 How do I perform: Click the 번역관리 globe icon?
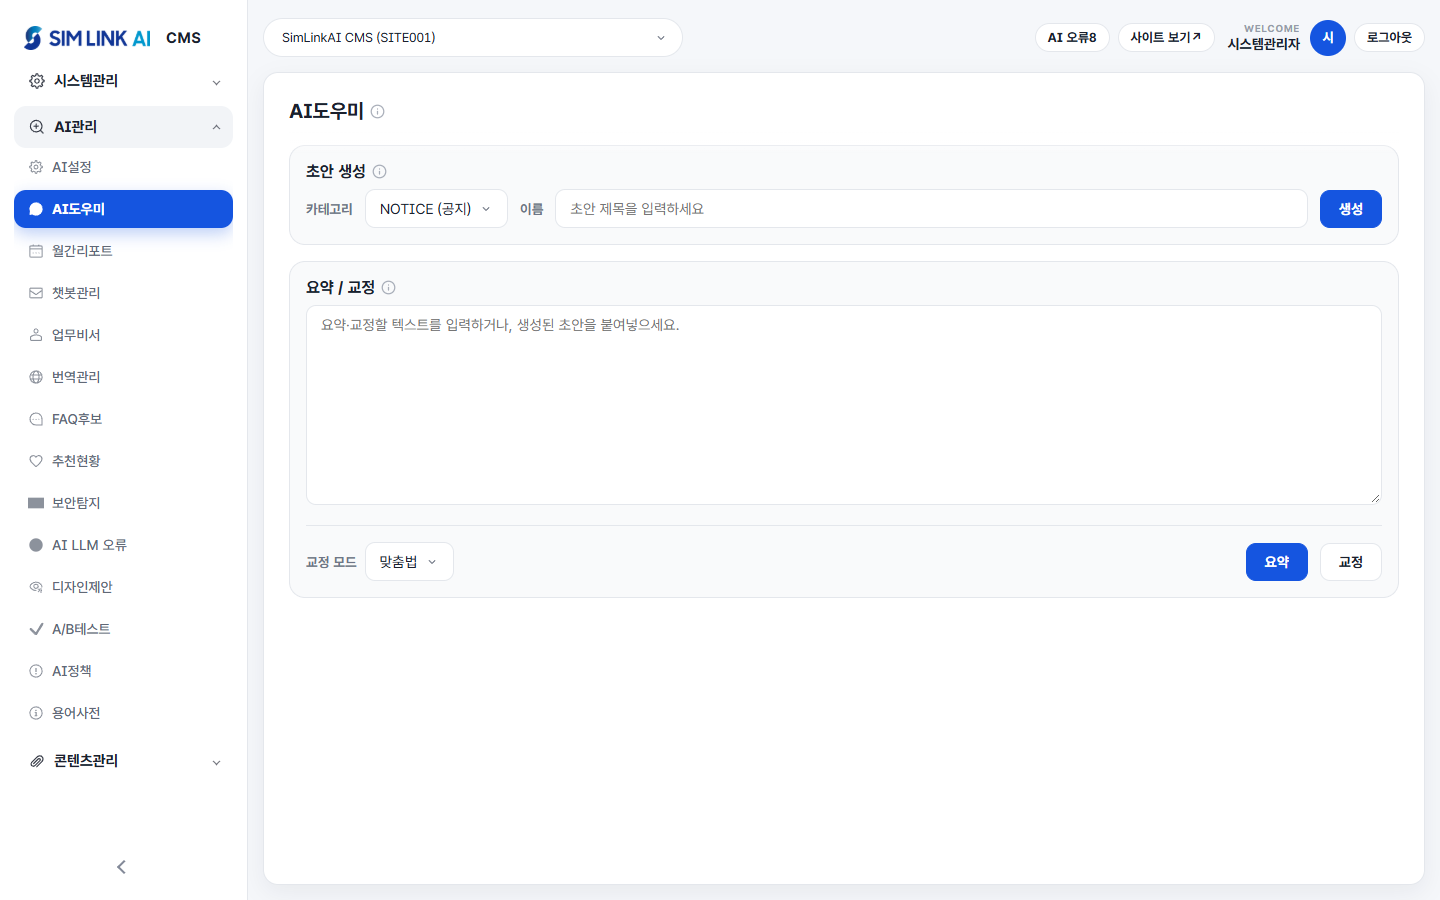(36, 377)
